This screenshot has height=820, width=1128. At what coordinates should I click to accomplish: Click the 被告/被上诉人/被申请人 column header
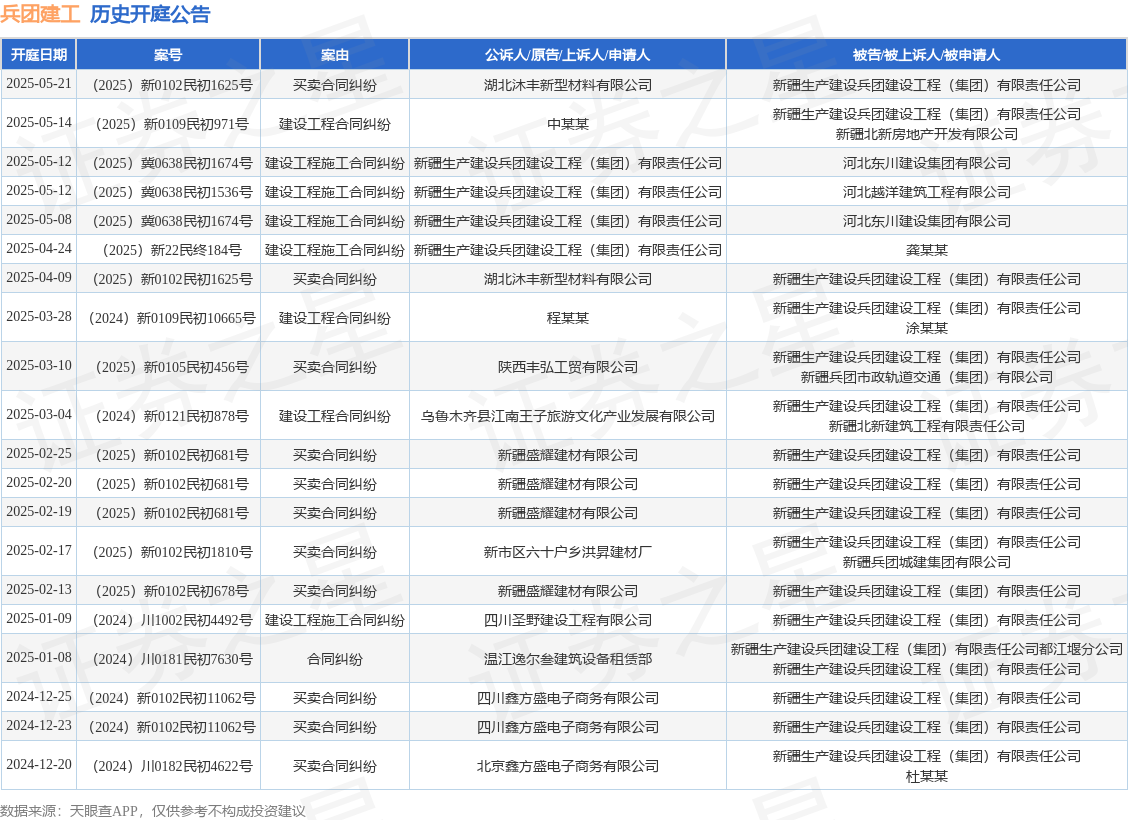tap(927, 55)
